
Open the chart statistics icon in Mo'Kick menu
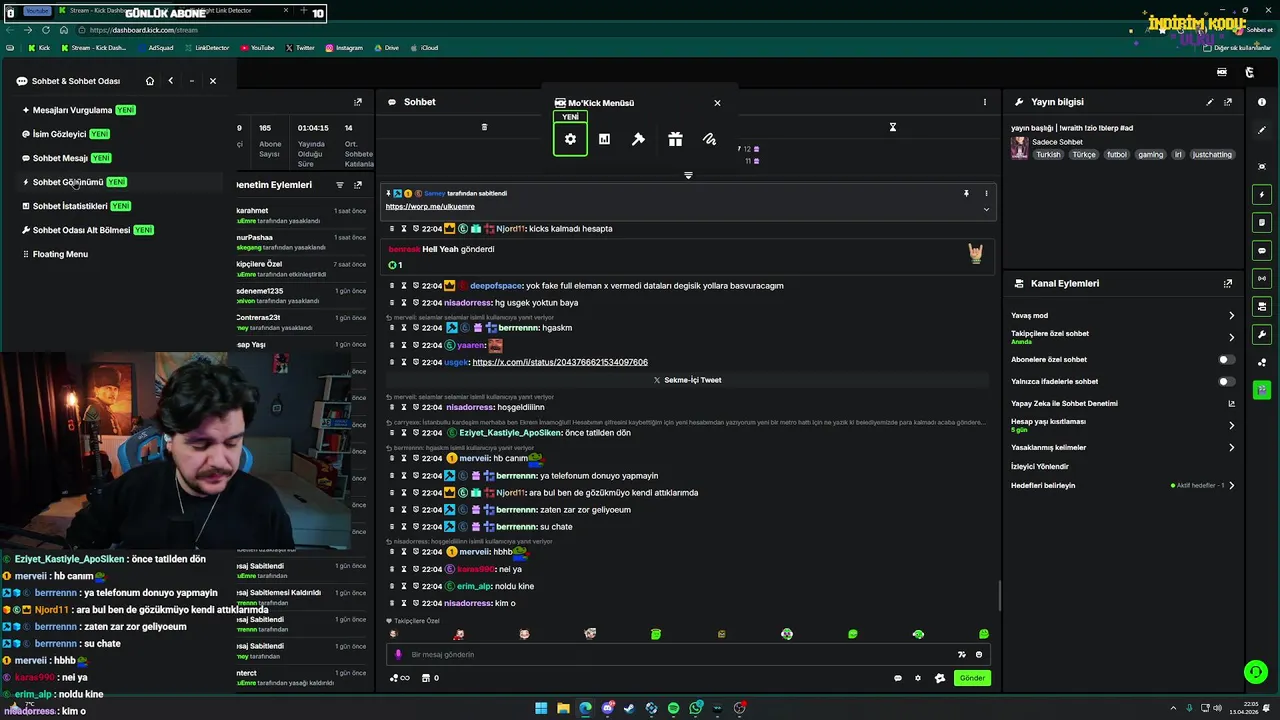(x=604, y=139)
